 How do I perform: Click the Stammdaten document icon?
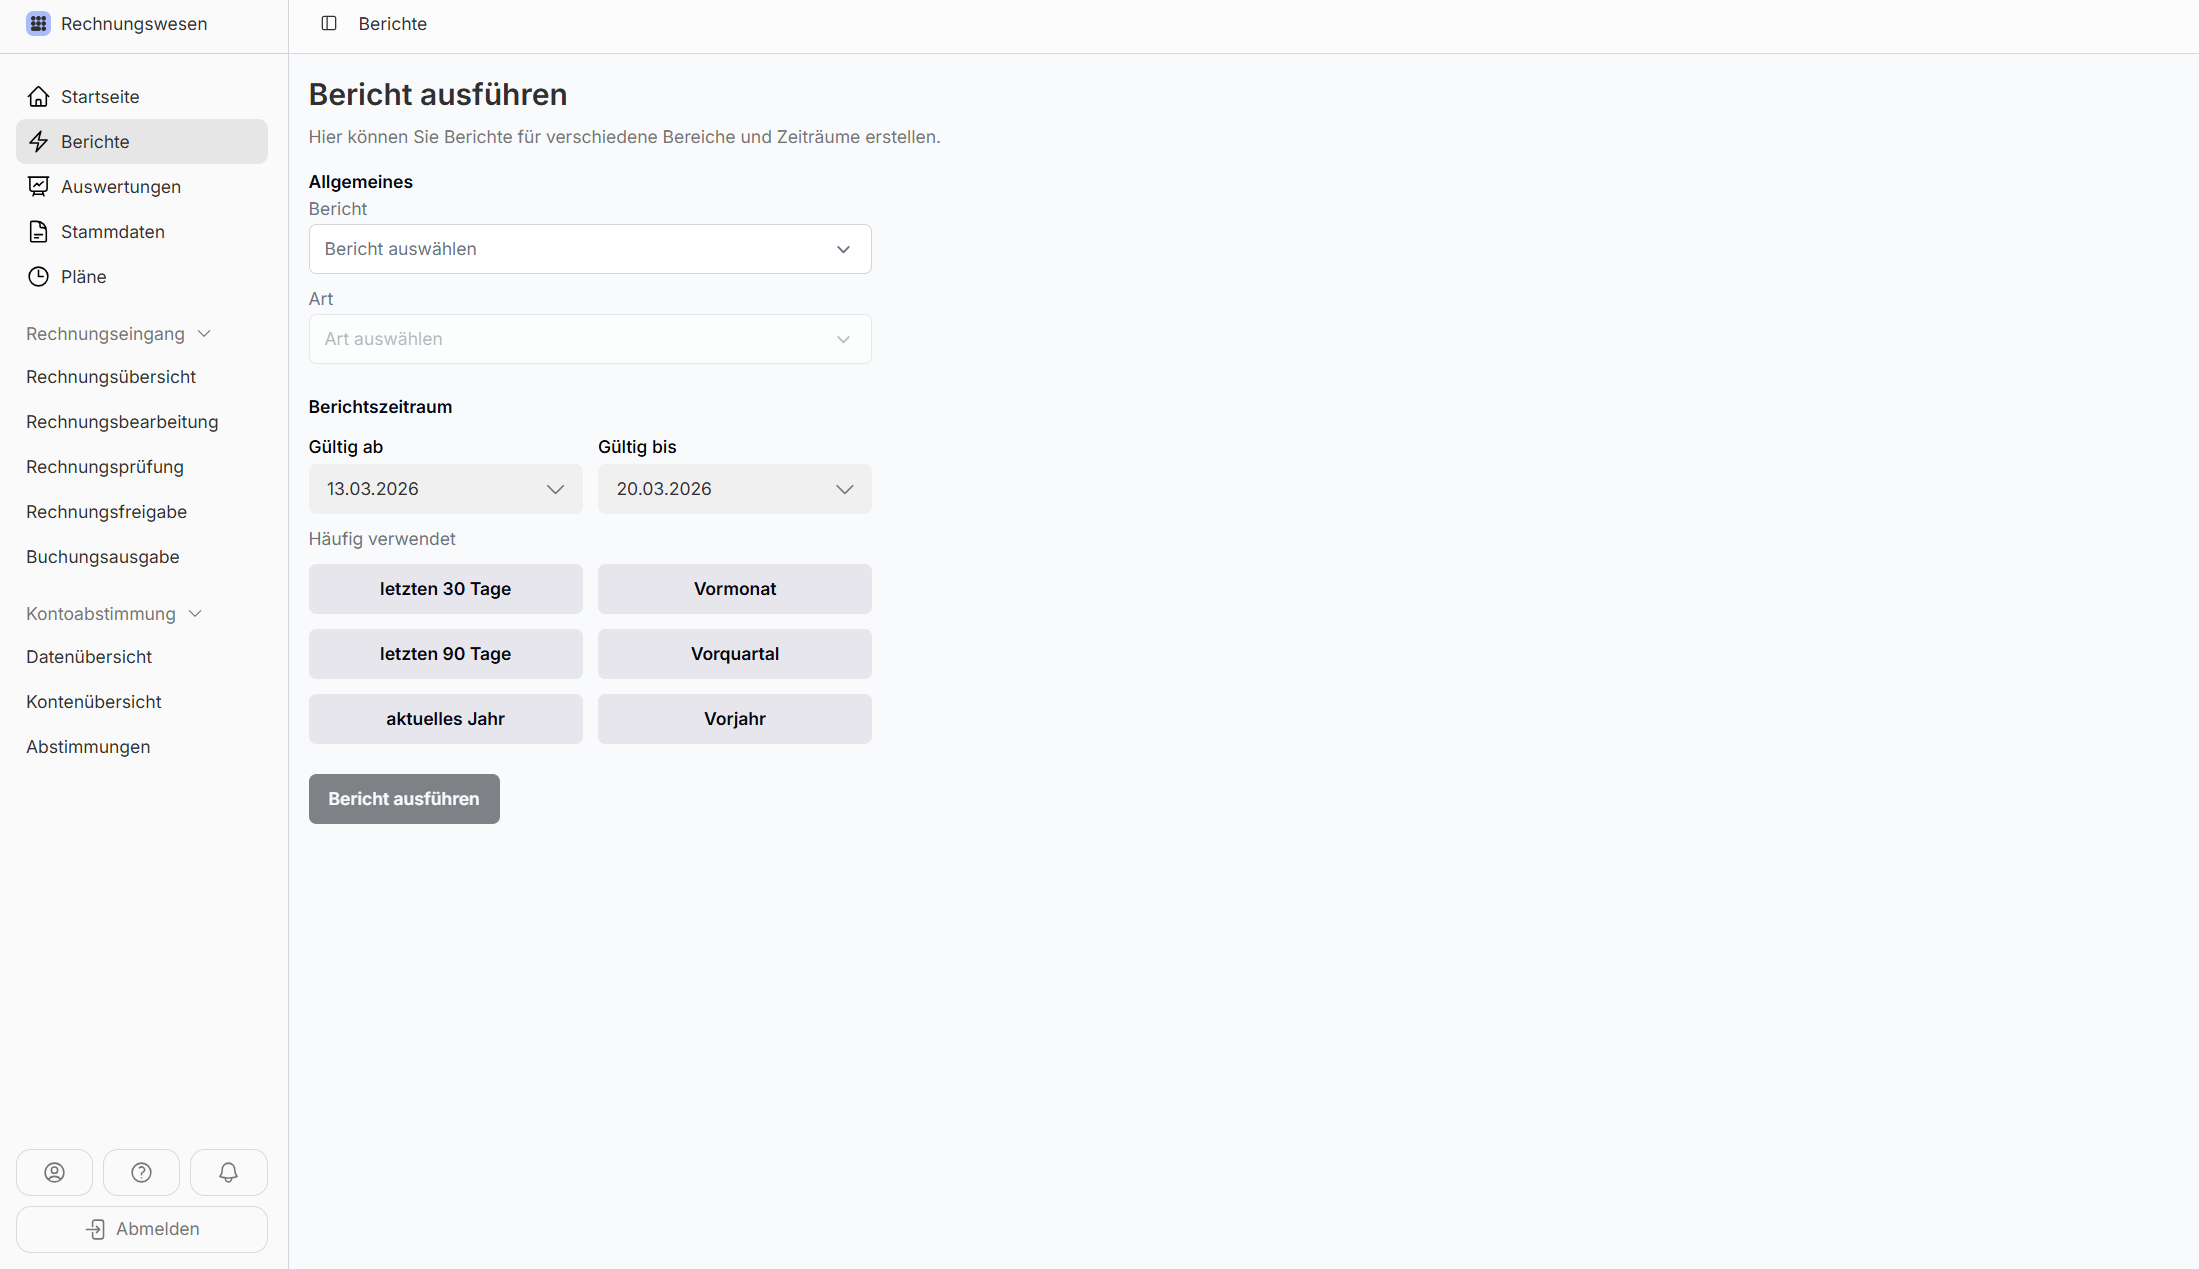click(38, 232)
